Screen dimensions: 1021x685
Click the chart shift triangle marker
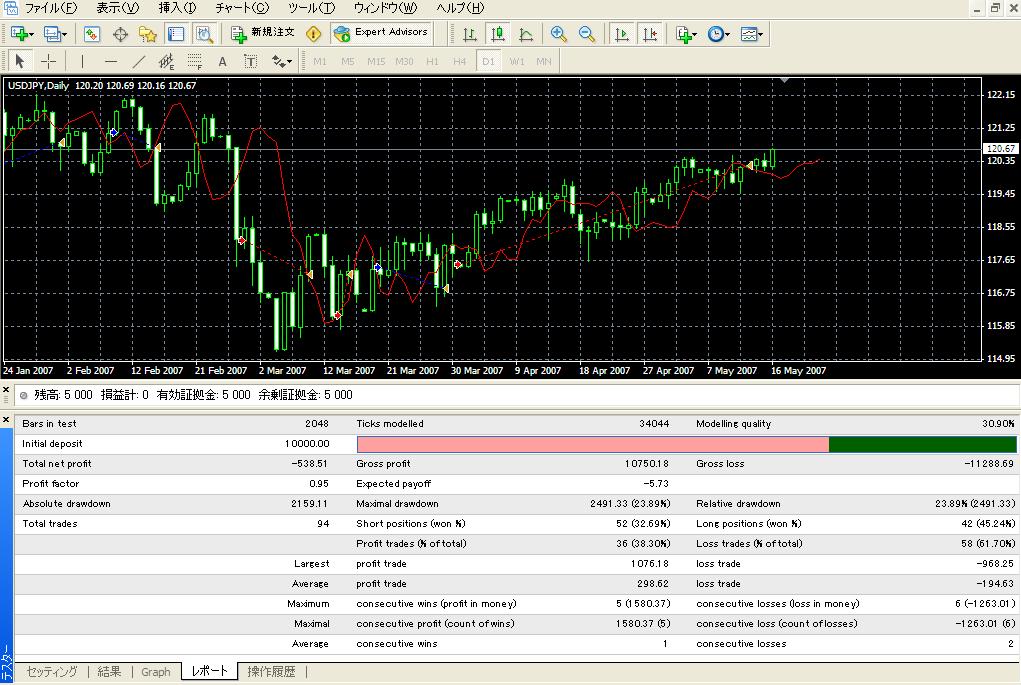tap(785, 80)
